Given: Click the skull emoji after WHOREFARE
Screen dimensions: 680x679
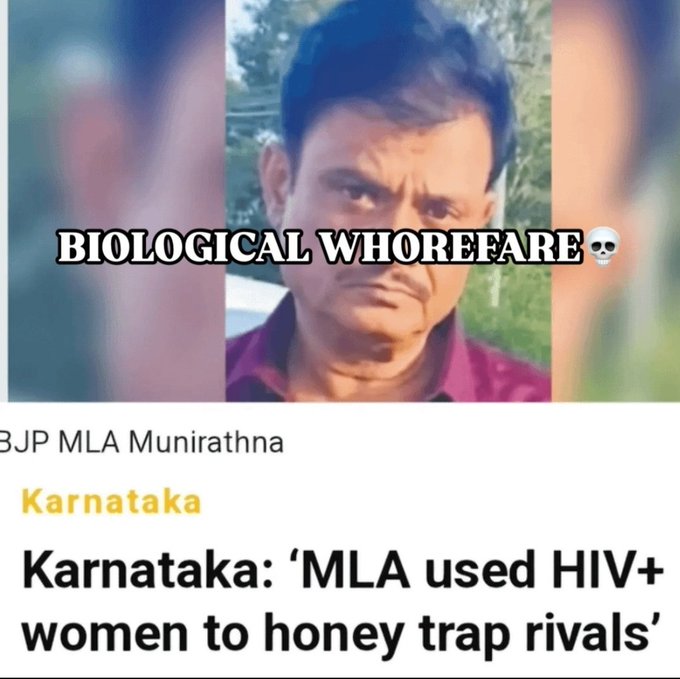Looking at the screenshot, I should [x=603, y=247].
